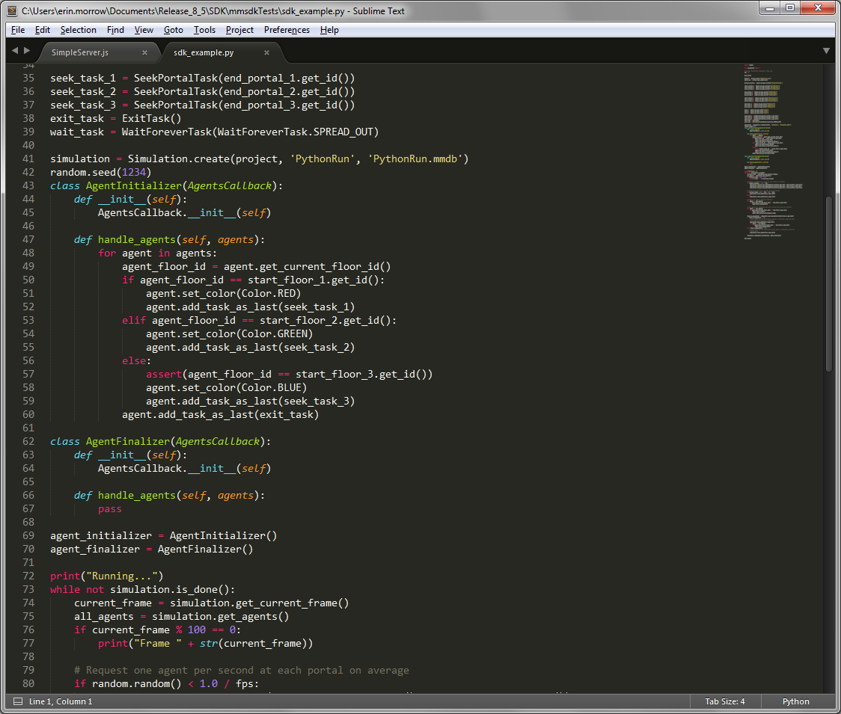Open the Python syntax selector
Screen dimensions: 841x714
pyautogui.click(x=795, y=701)
